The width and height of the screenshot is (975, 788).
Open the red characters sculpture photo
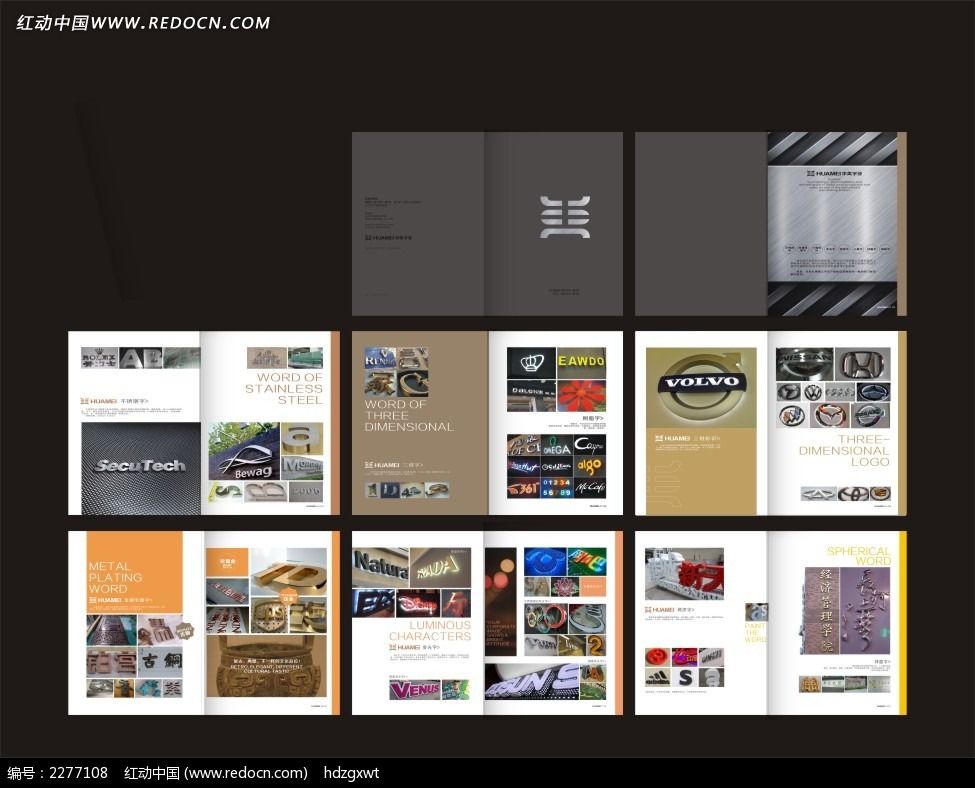click(684, 573)
